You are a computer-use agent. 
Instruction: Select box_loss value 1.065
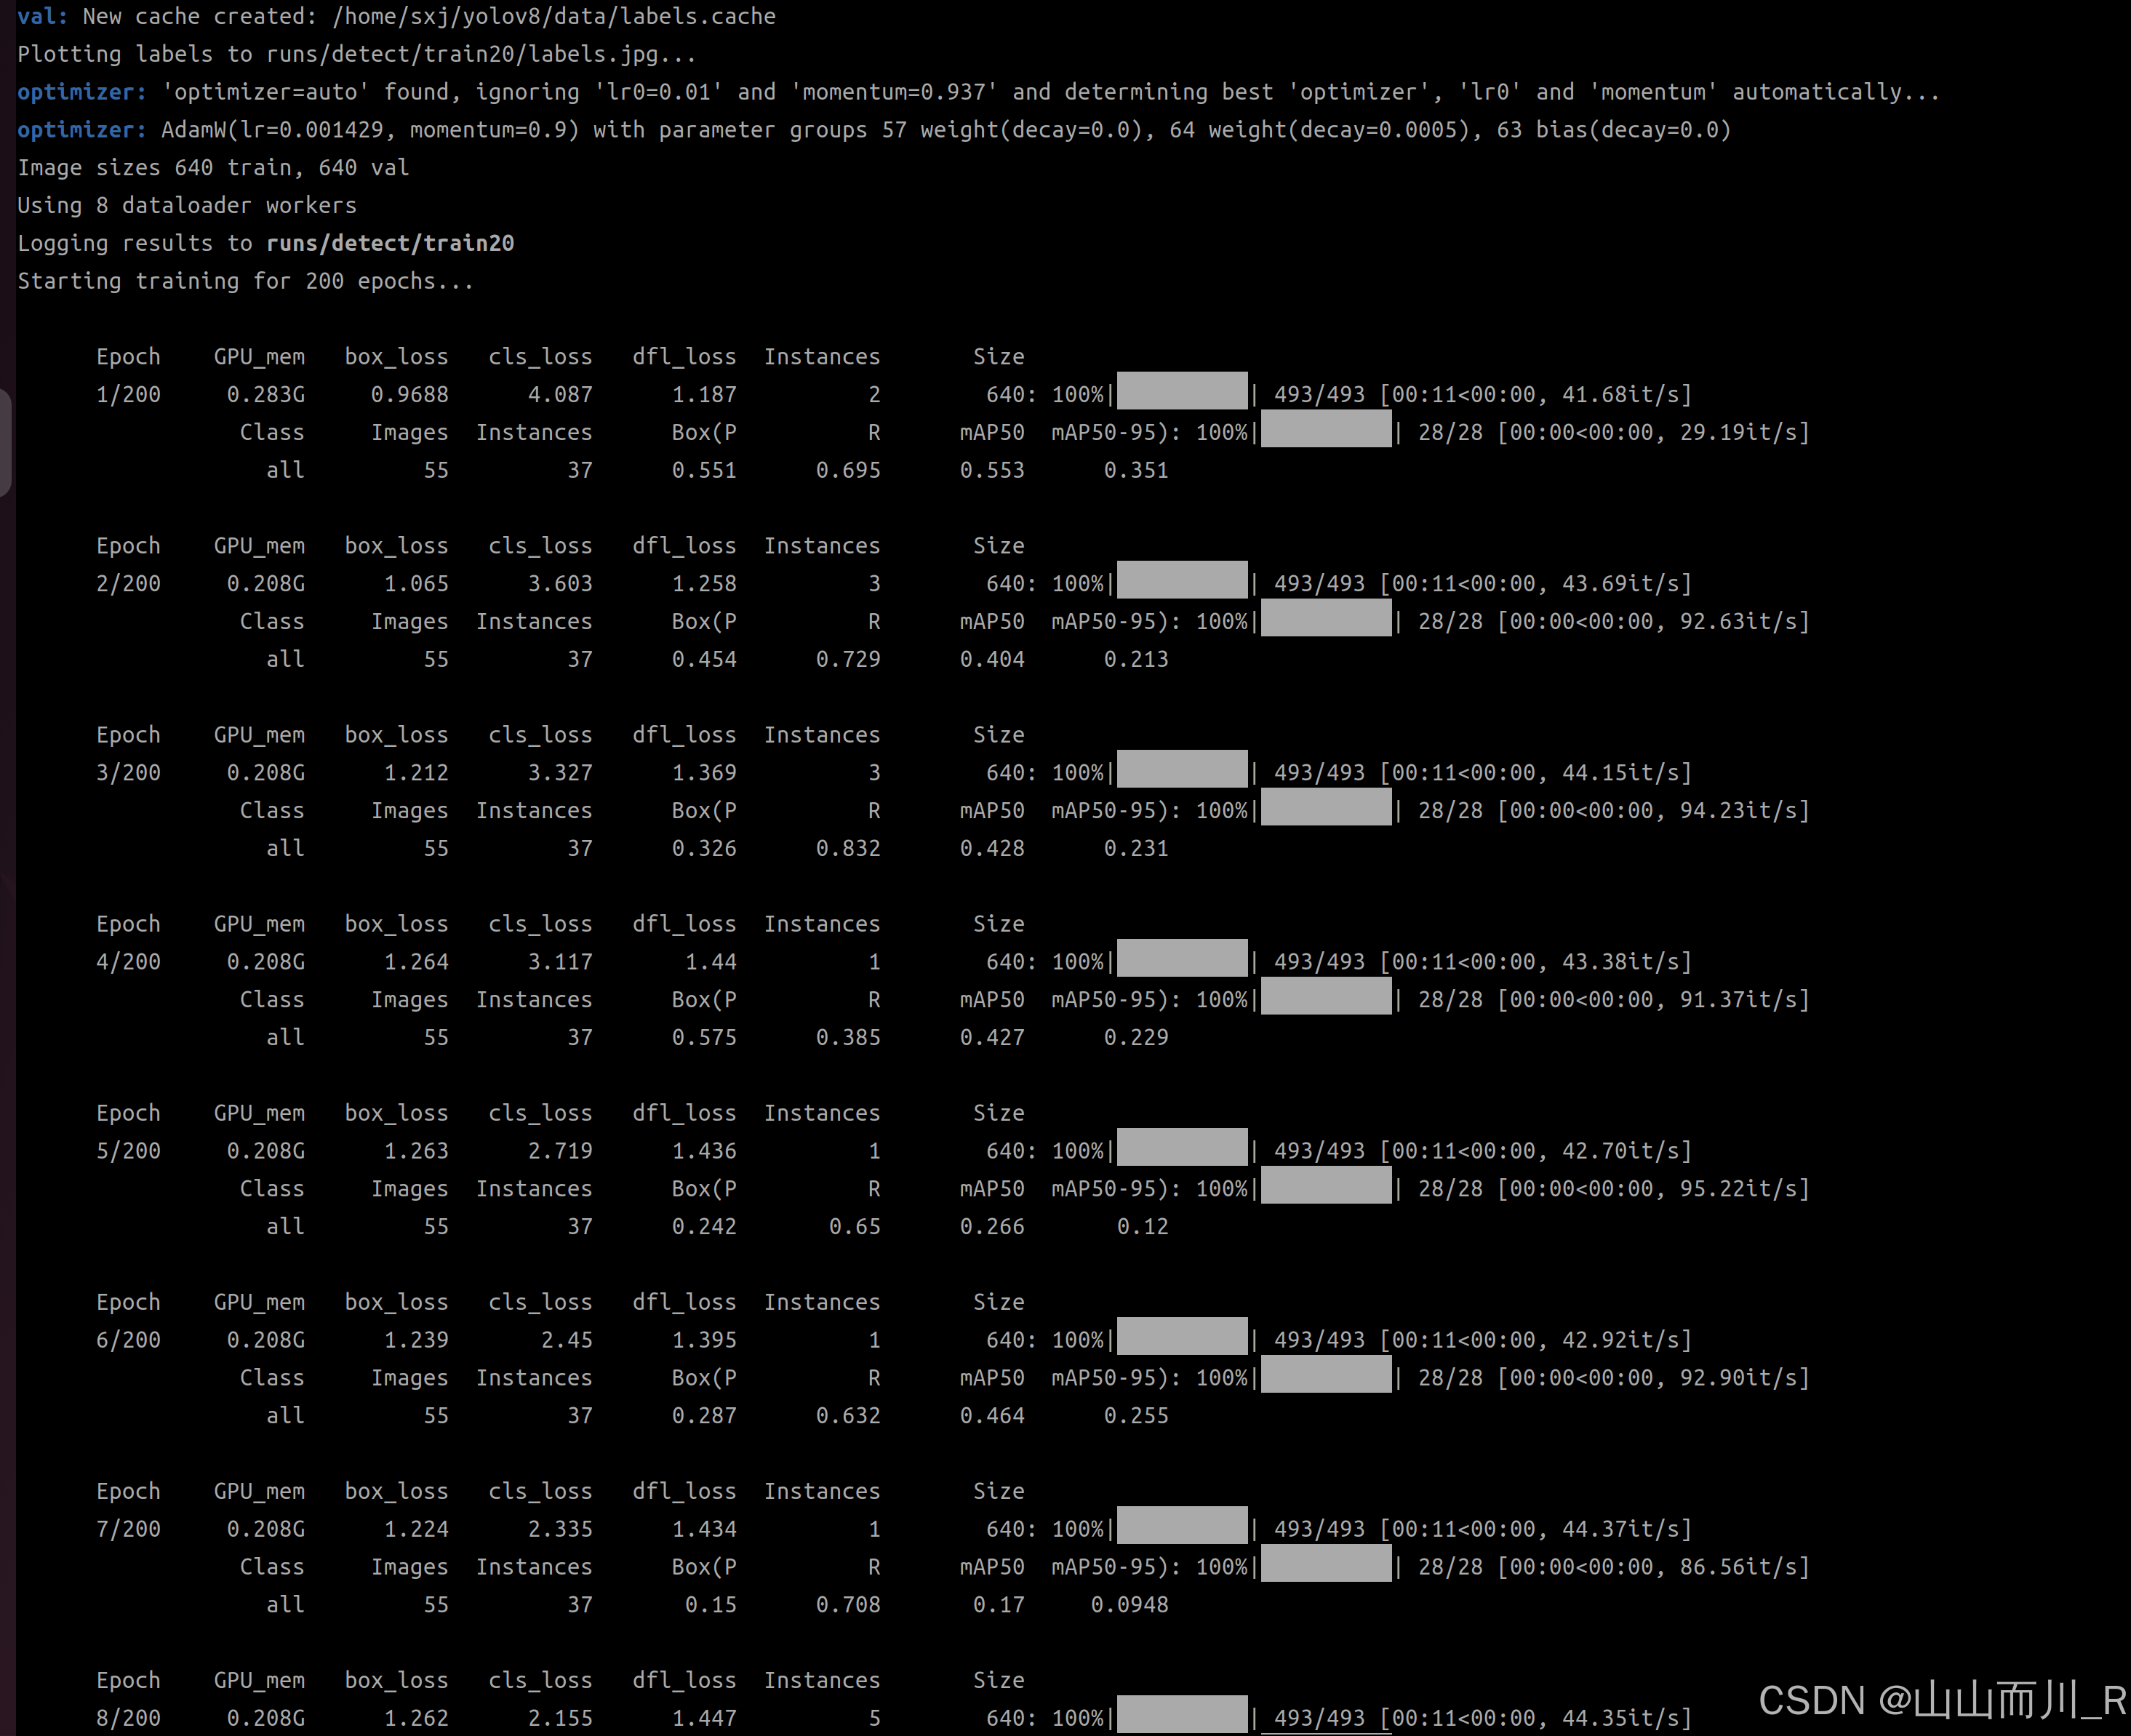[416, 584]
